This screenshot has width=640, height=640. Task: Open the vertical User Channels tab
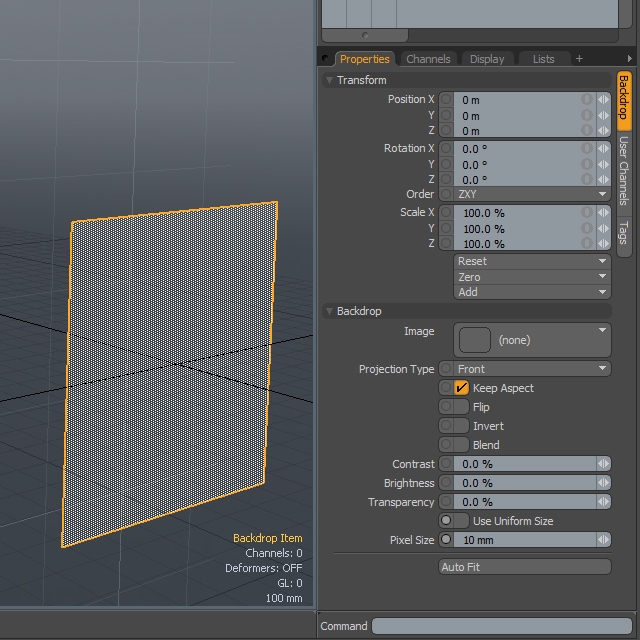point(624,170)
